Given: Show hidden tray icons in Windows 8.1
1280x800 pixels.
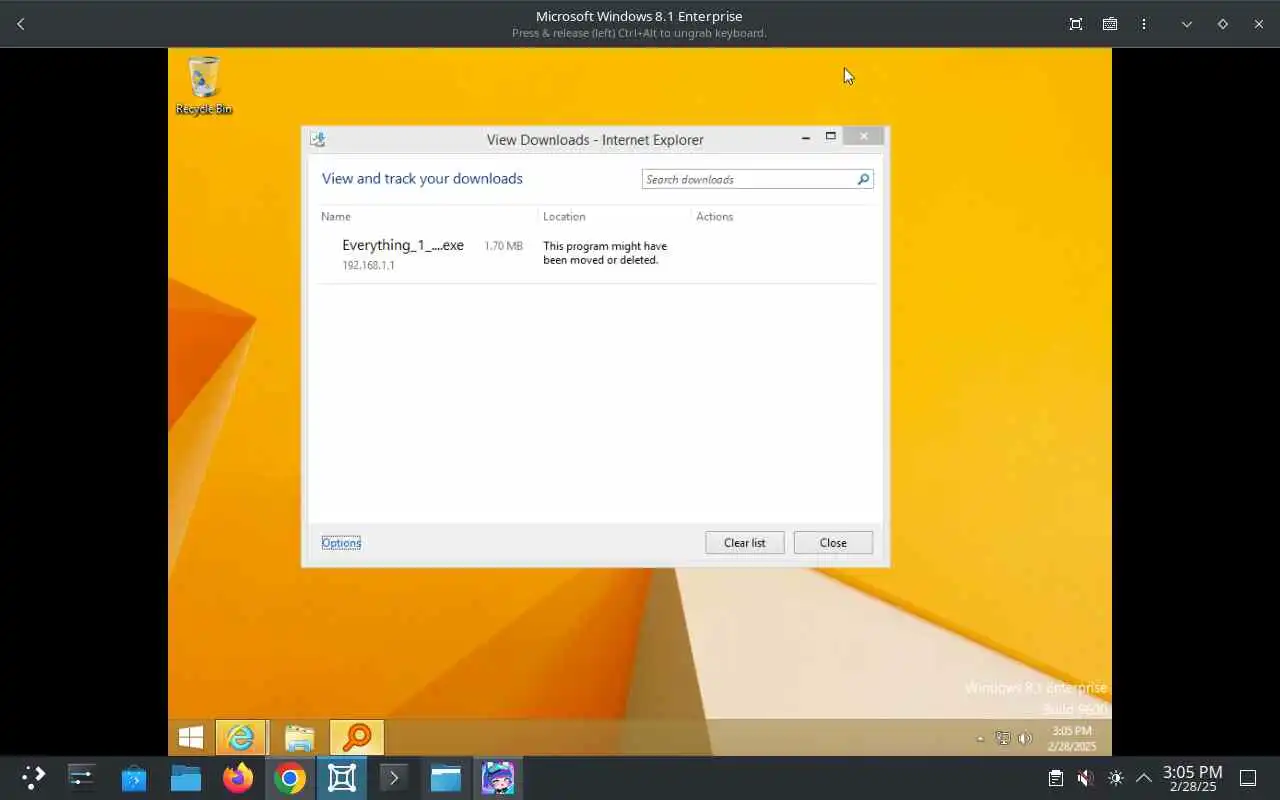Looking at the screenshot, I should click(x=979, y=739).
